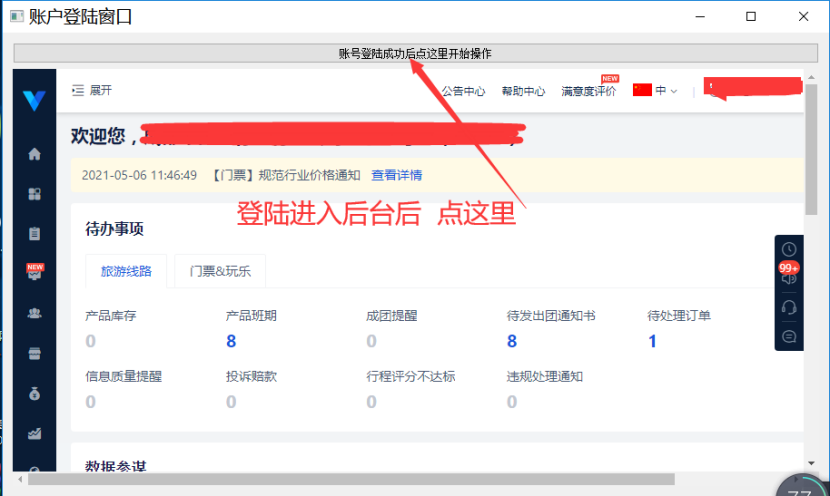Click the speaker notifications icon with 99+
Image resolution: width=830 pixels, height=496 pixels.
point(789,277)
